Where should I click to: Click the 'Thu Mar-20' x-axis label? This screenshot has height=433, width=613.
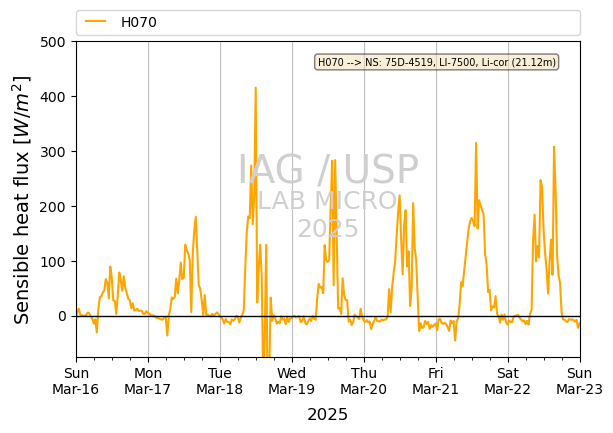[364, 381]
